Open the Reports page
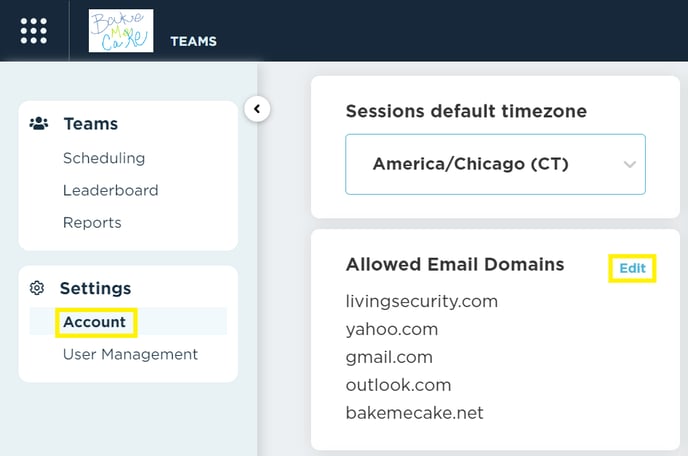Image resolution: width=688 pixels, height=456 pixels. [x=92, y=223]
